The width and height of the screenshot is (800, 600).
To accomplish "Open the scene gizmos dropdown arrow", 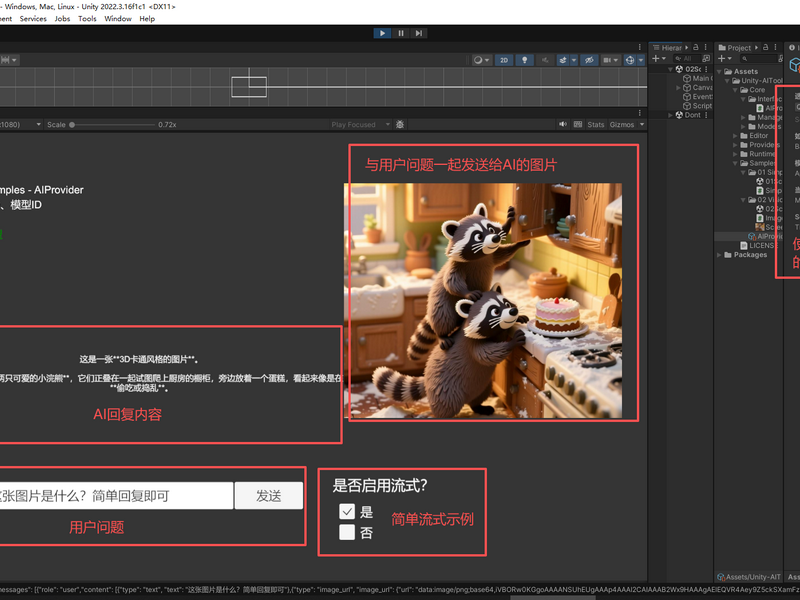I will tap(641, 60).
